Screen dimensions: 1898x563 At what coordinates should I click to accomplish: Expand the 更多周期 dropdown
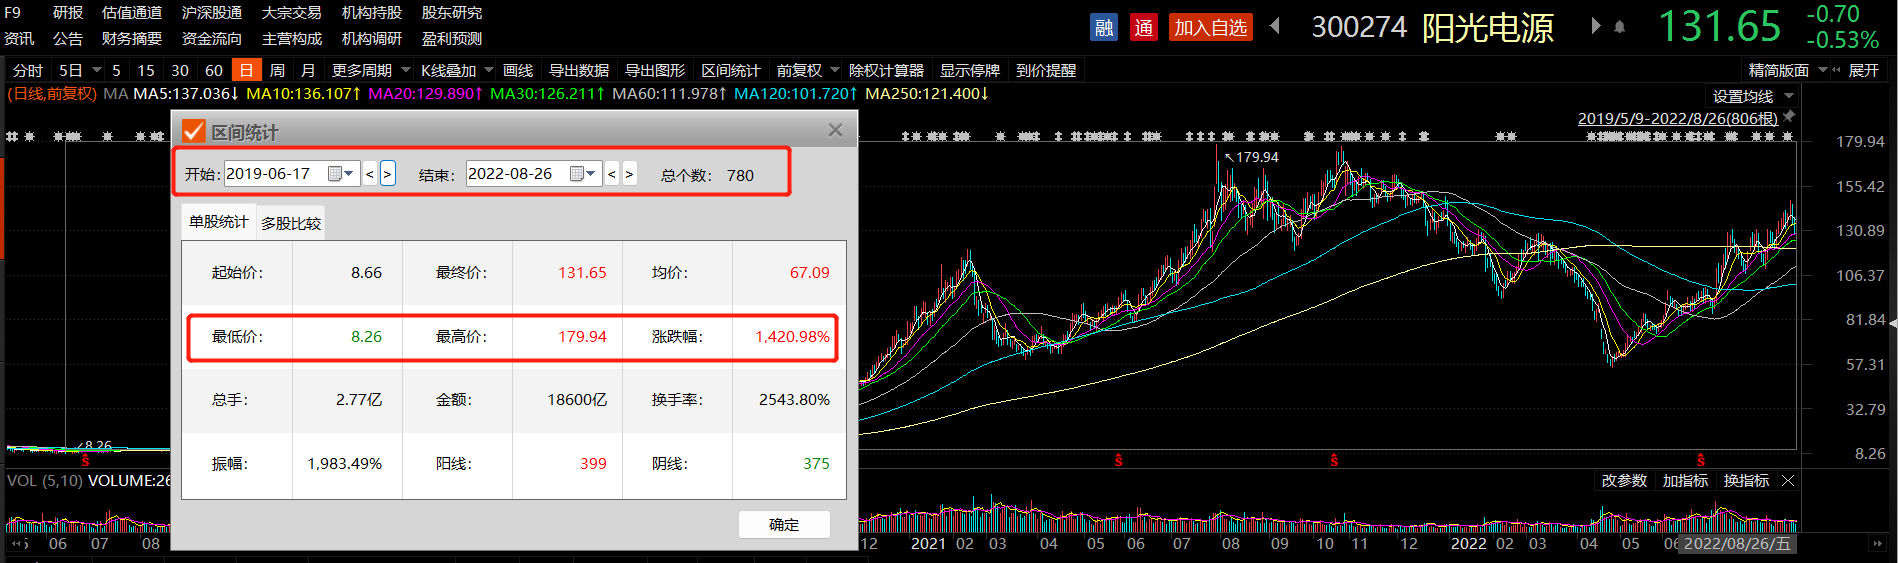click(x=371, y=70)
